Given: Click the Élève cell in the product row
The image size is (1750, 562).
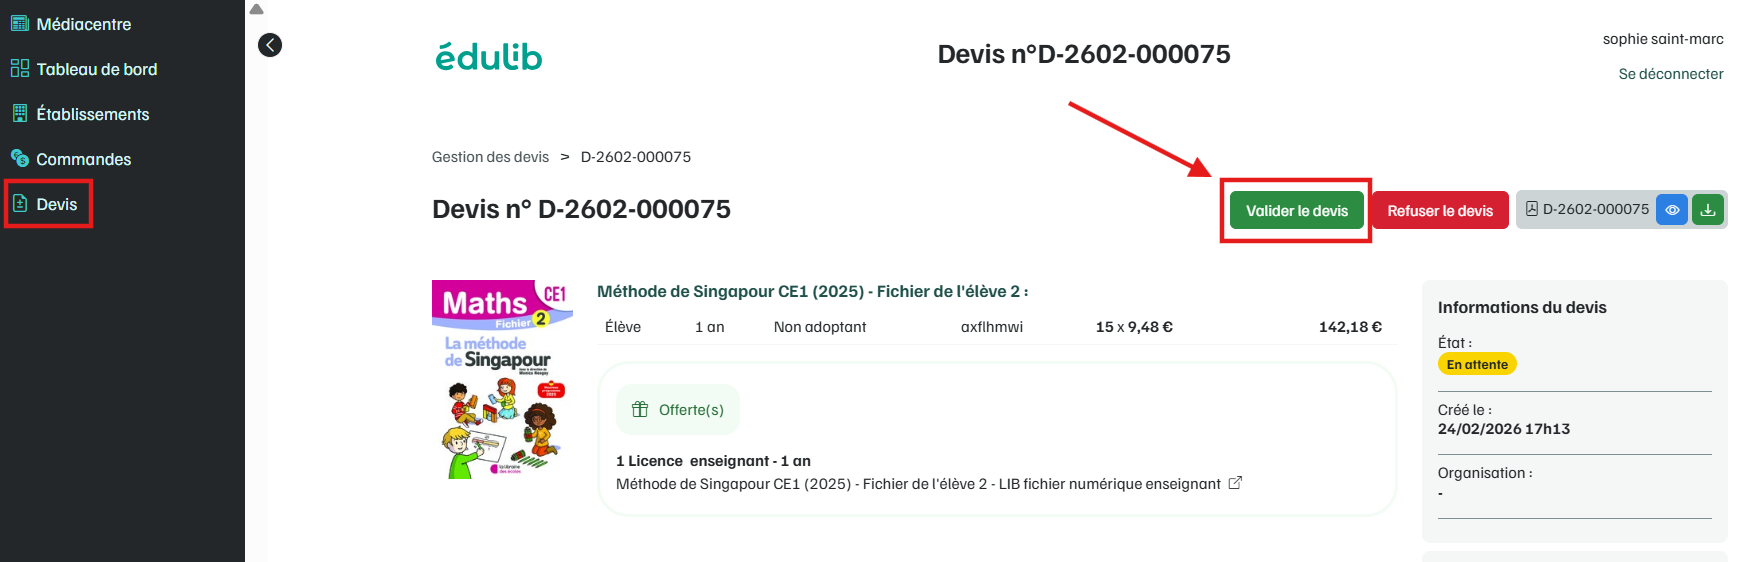Looking at the screenshot, I should [623, 327].
